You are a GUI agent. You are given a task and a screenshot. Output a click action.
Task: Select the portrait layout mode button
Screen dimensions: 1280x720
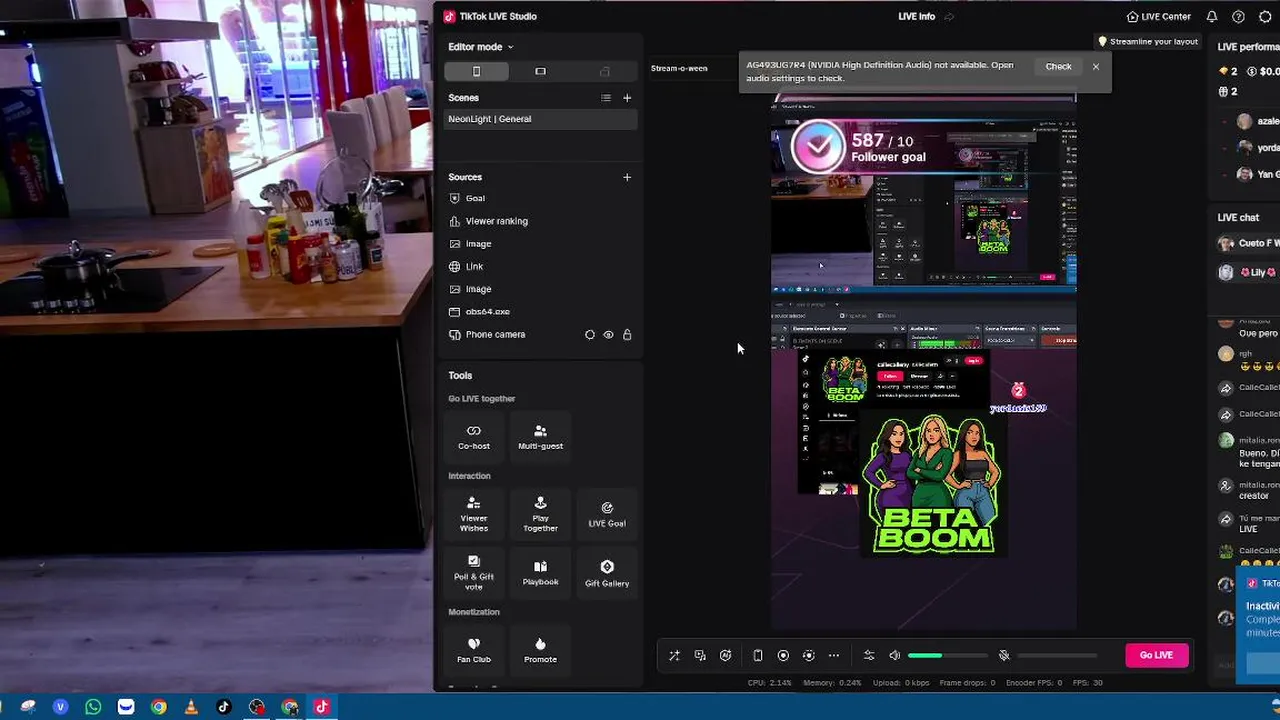476,71
